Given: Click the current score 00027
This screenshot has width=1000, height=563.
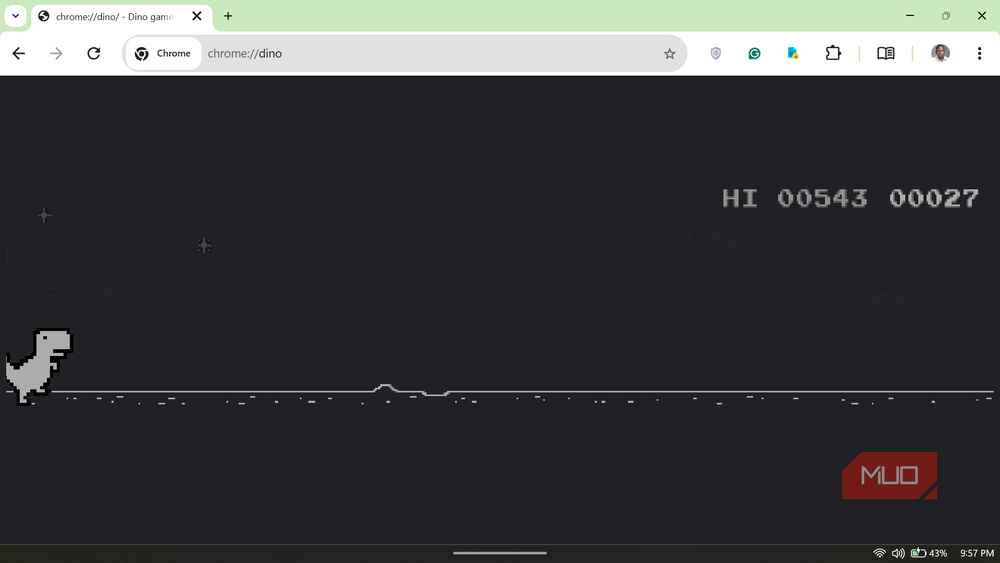Looking at the screenshot, I should point(934,198).
